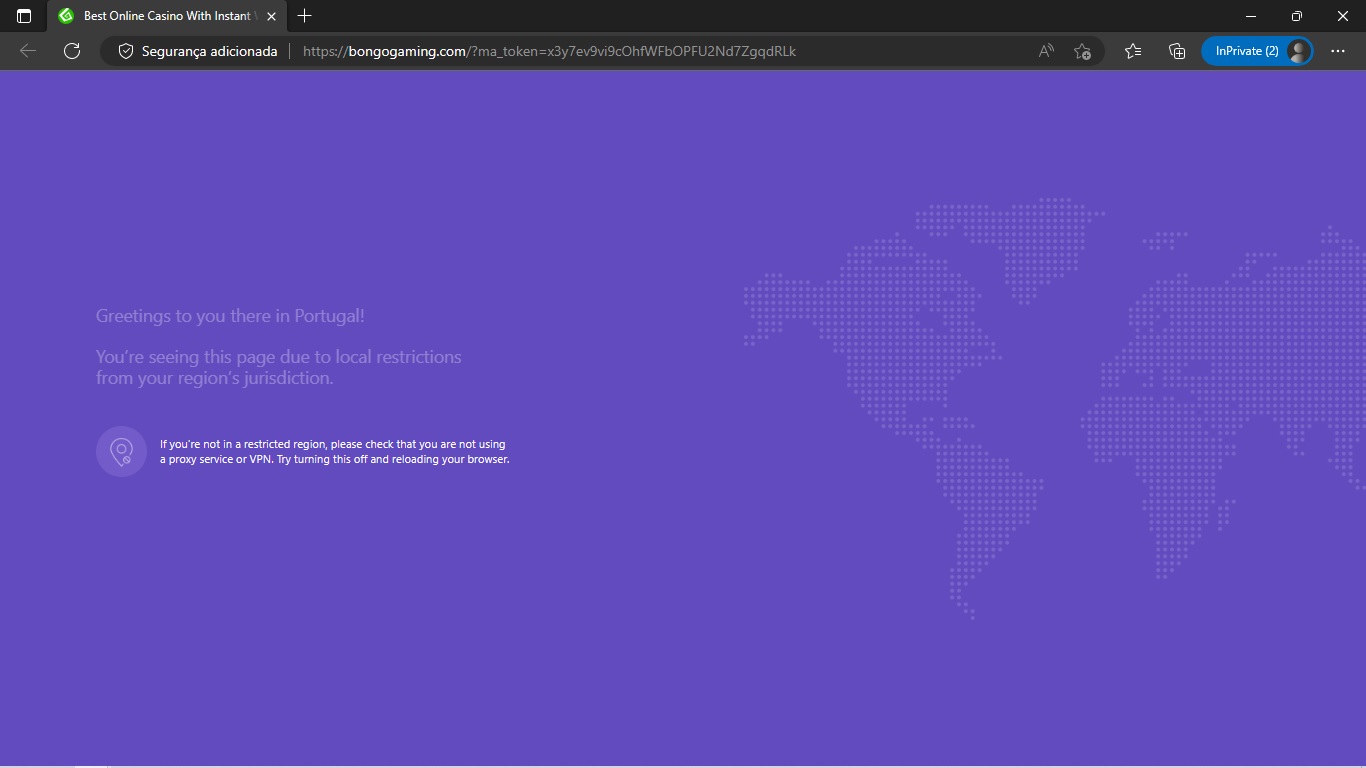Viewport: 1366px width, 768px height.
Task: Open the Favorites list icon
Action: point(1132,51)
